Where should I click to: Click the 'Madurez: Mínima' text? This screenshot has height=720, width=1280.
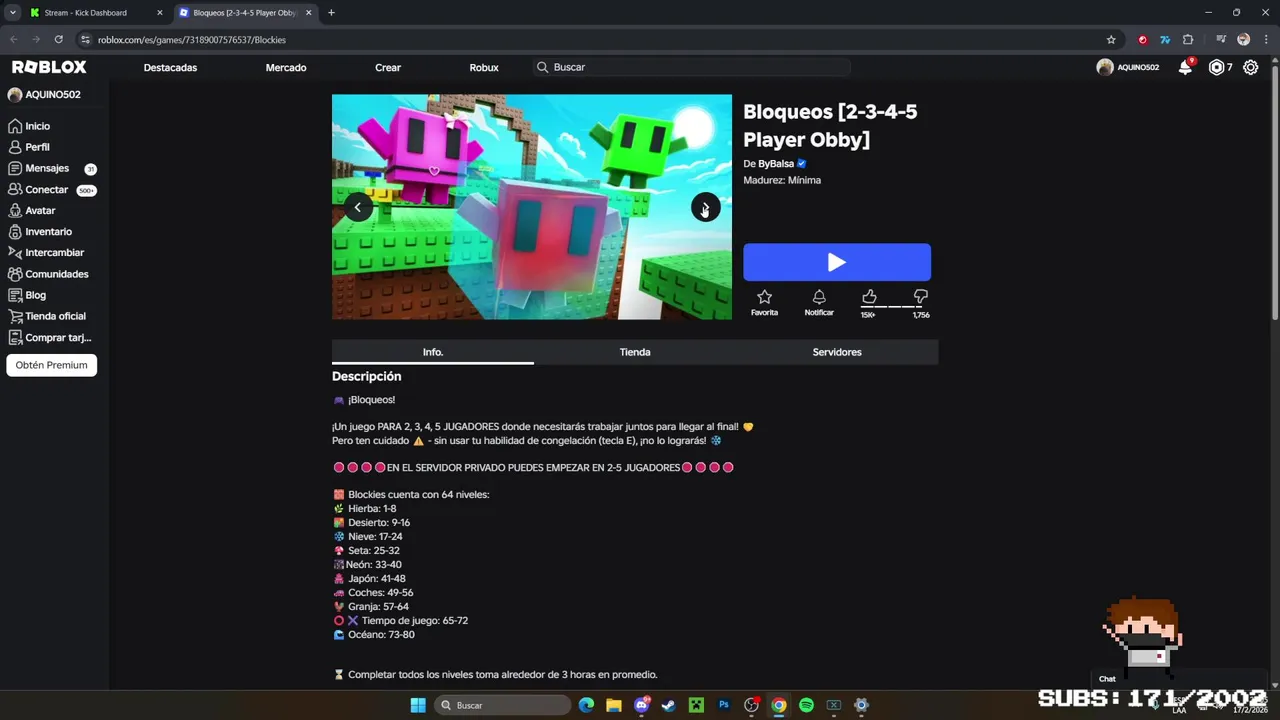[x=782, y=180]
